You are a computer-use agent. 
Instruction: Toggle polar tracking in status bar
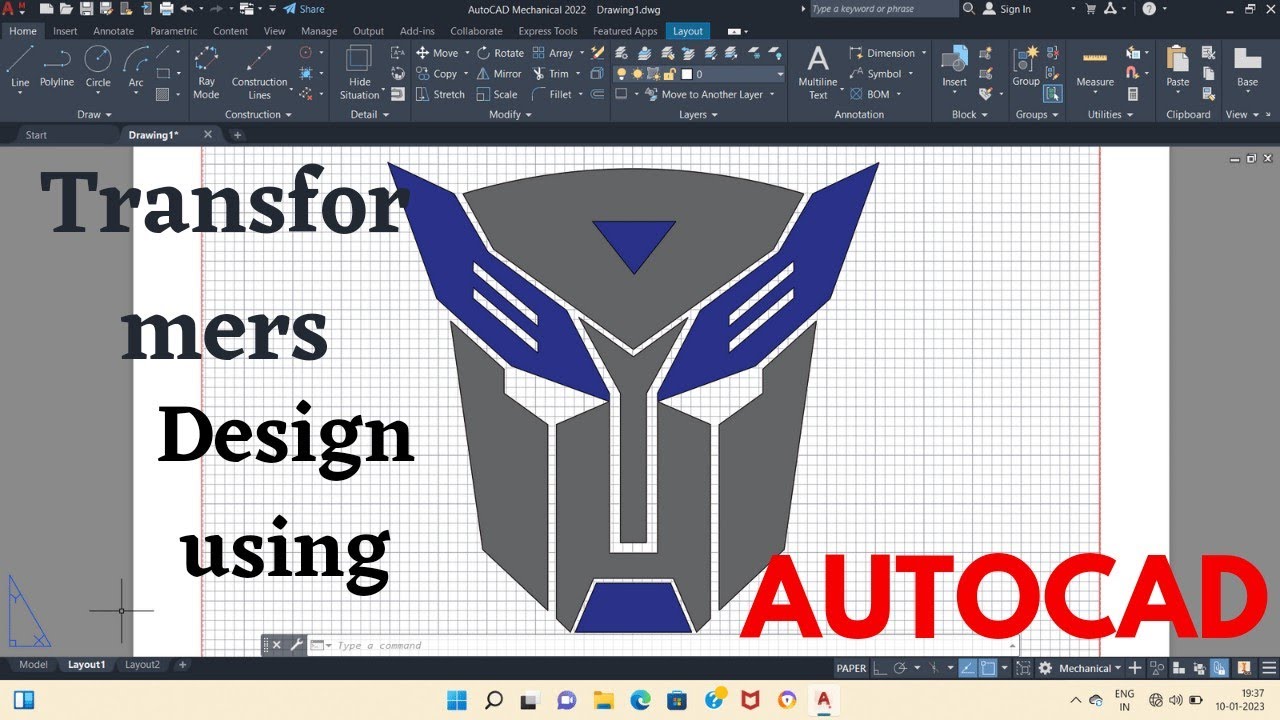point(900,668)
